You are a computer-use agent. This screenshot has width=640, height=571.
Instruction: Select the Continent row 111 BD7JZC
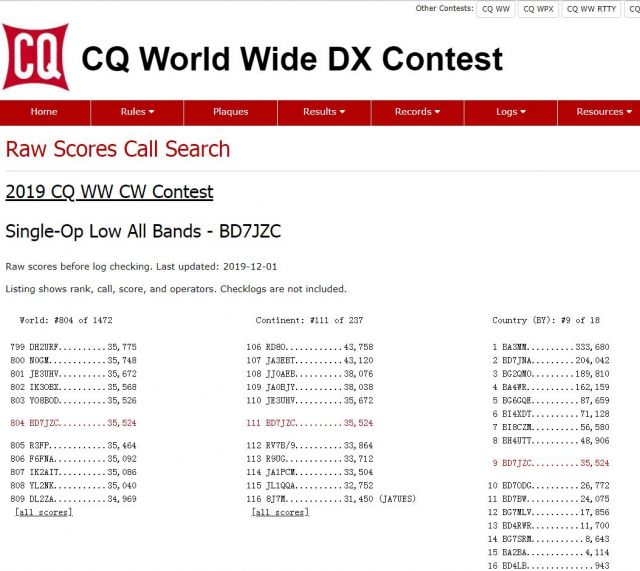point(310,423)
